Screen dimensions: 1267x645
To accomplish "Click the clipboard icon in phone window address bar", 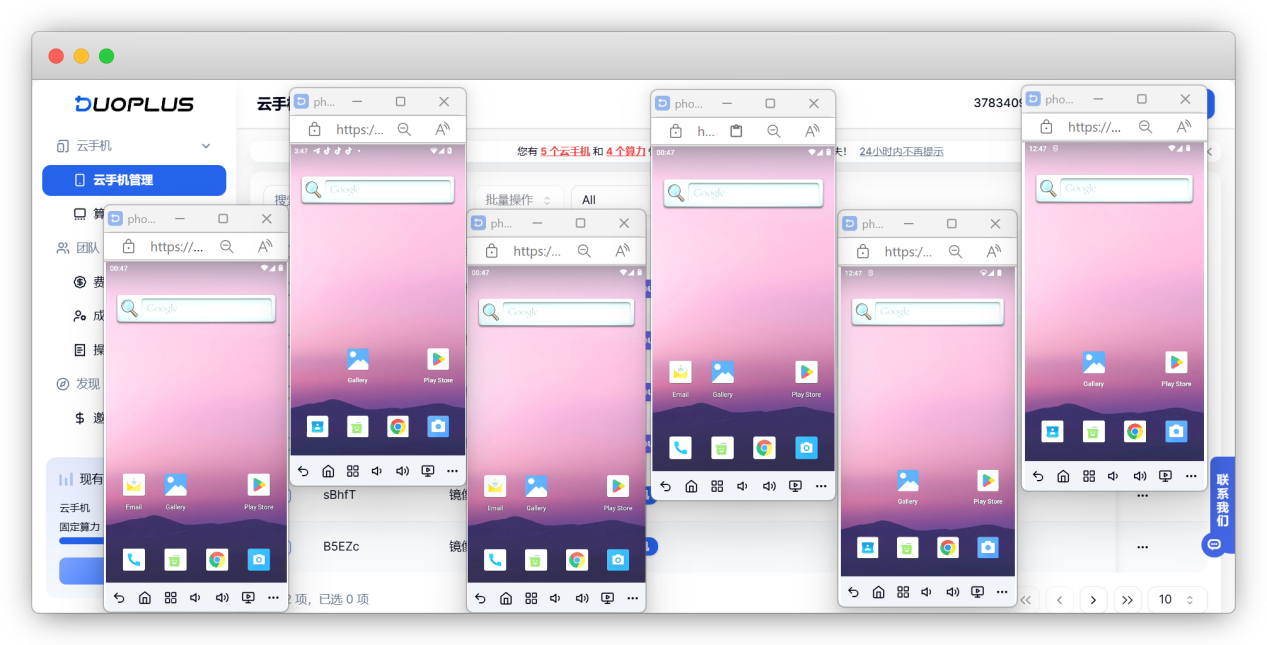I will [x=736, y=131].
